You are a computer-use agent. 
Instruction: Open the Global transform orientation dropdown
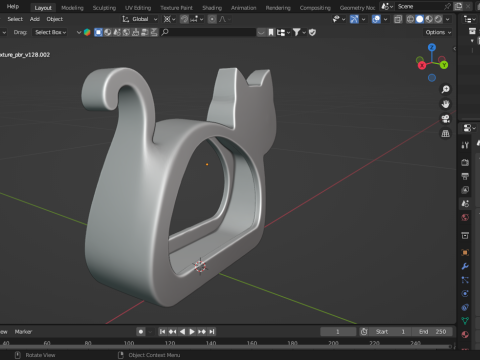pyautogui.click(x=140, y=19)
